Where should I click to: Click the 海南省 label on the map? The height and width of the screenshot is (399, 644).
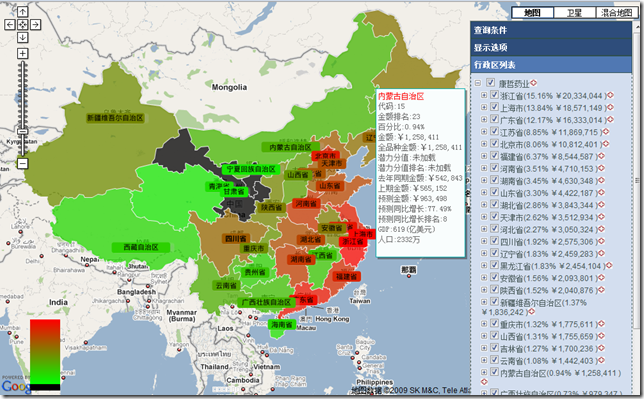point(282,324)
